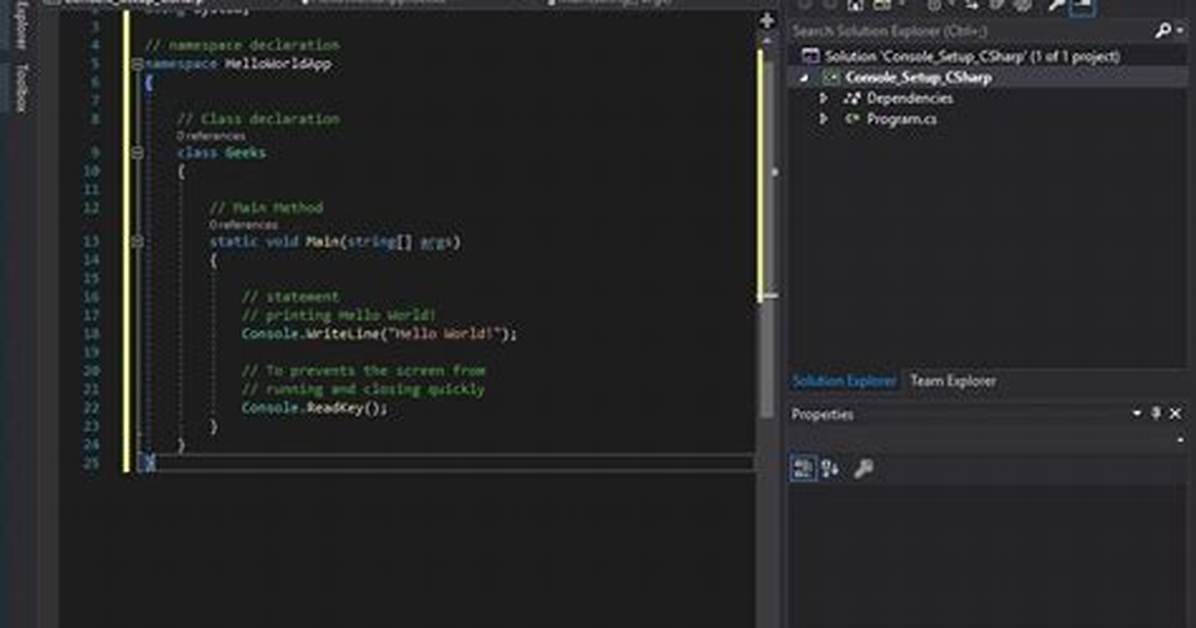Click '// running and closing quickly' comment
The height and width of the screenshot is (628, 1196).
363,389
